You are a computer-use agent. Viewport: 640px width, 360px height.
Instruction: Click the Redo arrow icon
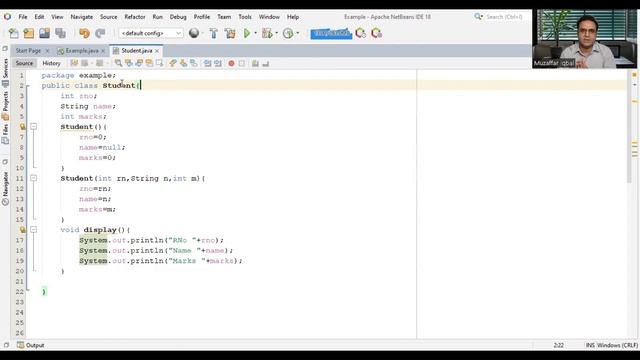click(x=100, y=33)
